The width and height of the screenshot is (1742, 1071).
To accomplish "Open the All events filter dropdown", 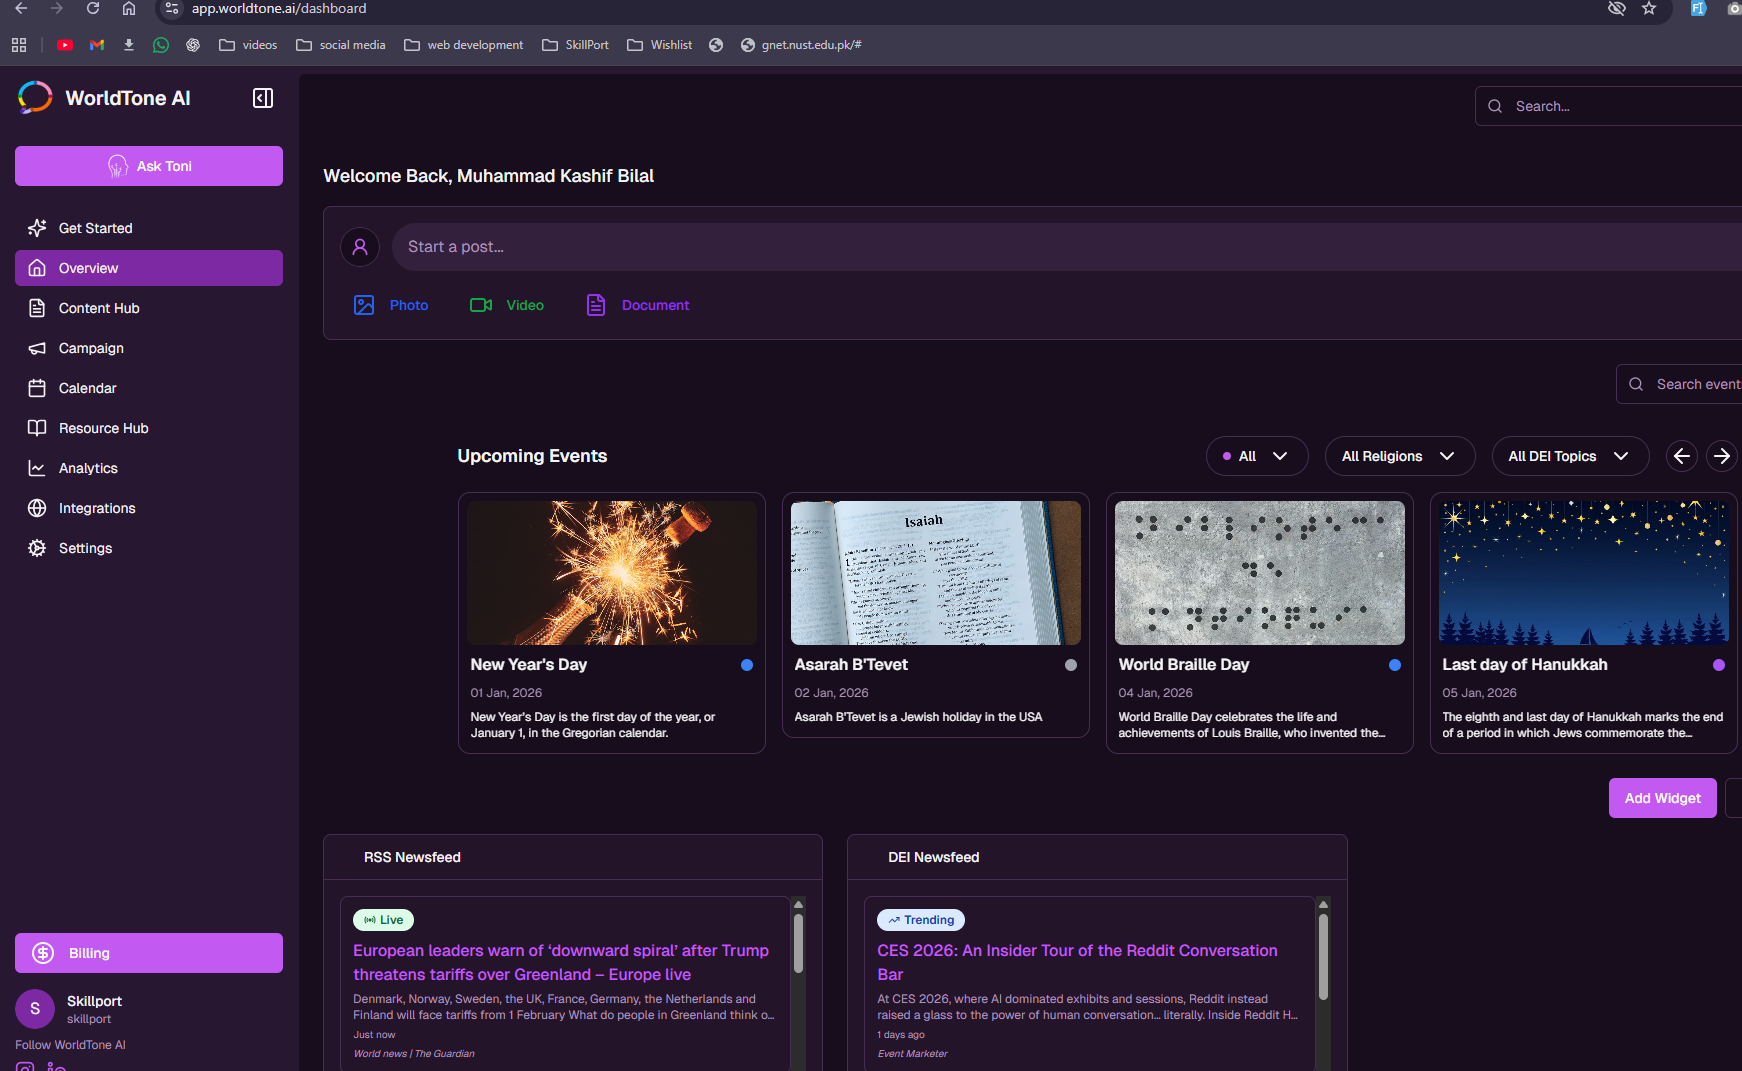I will (x=1256, y=456).
